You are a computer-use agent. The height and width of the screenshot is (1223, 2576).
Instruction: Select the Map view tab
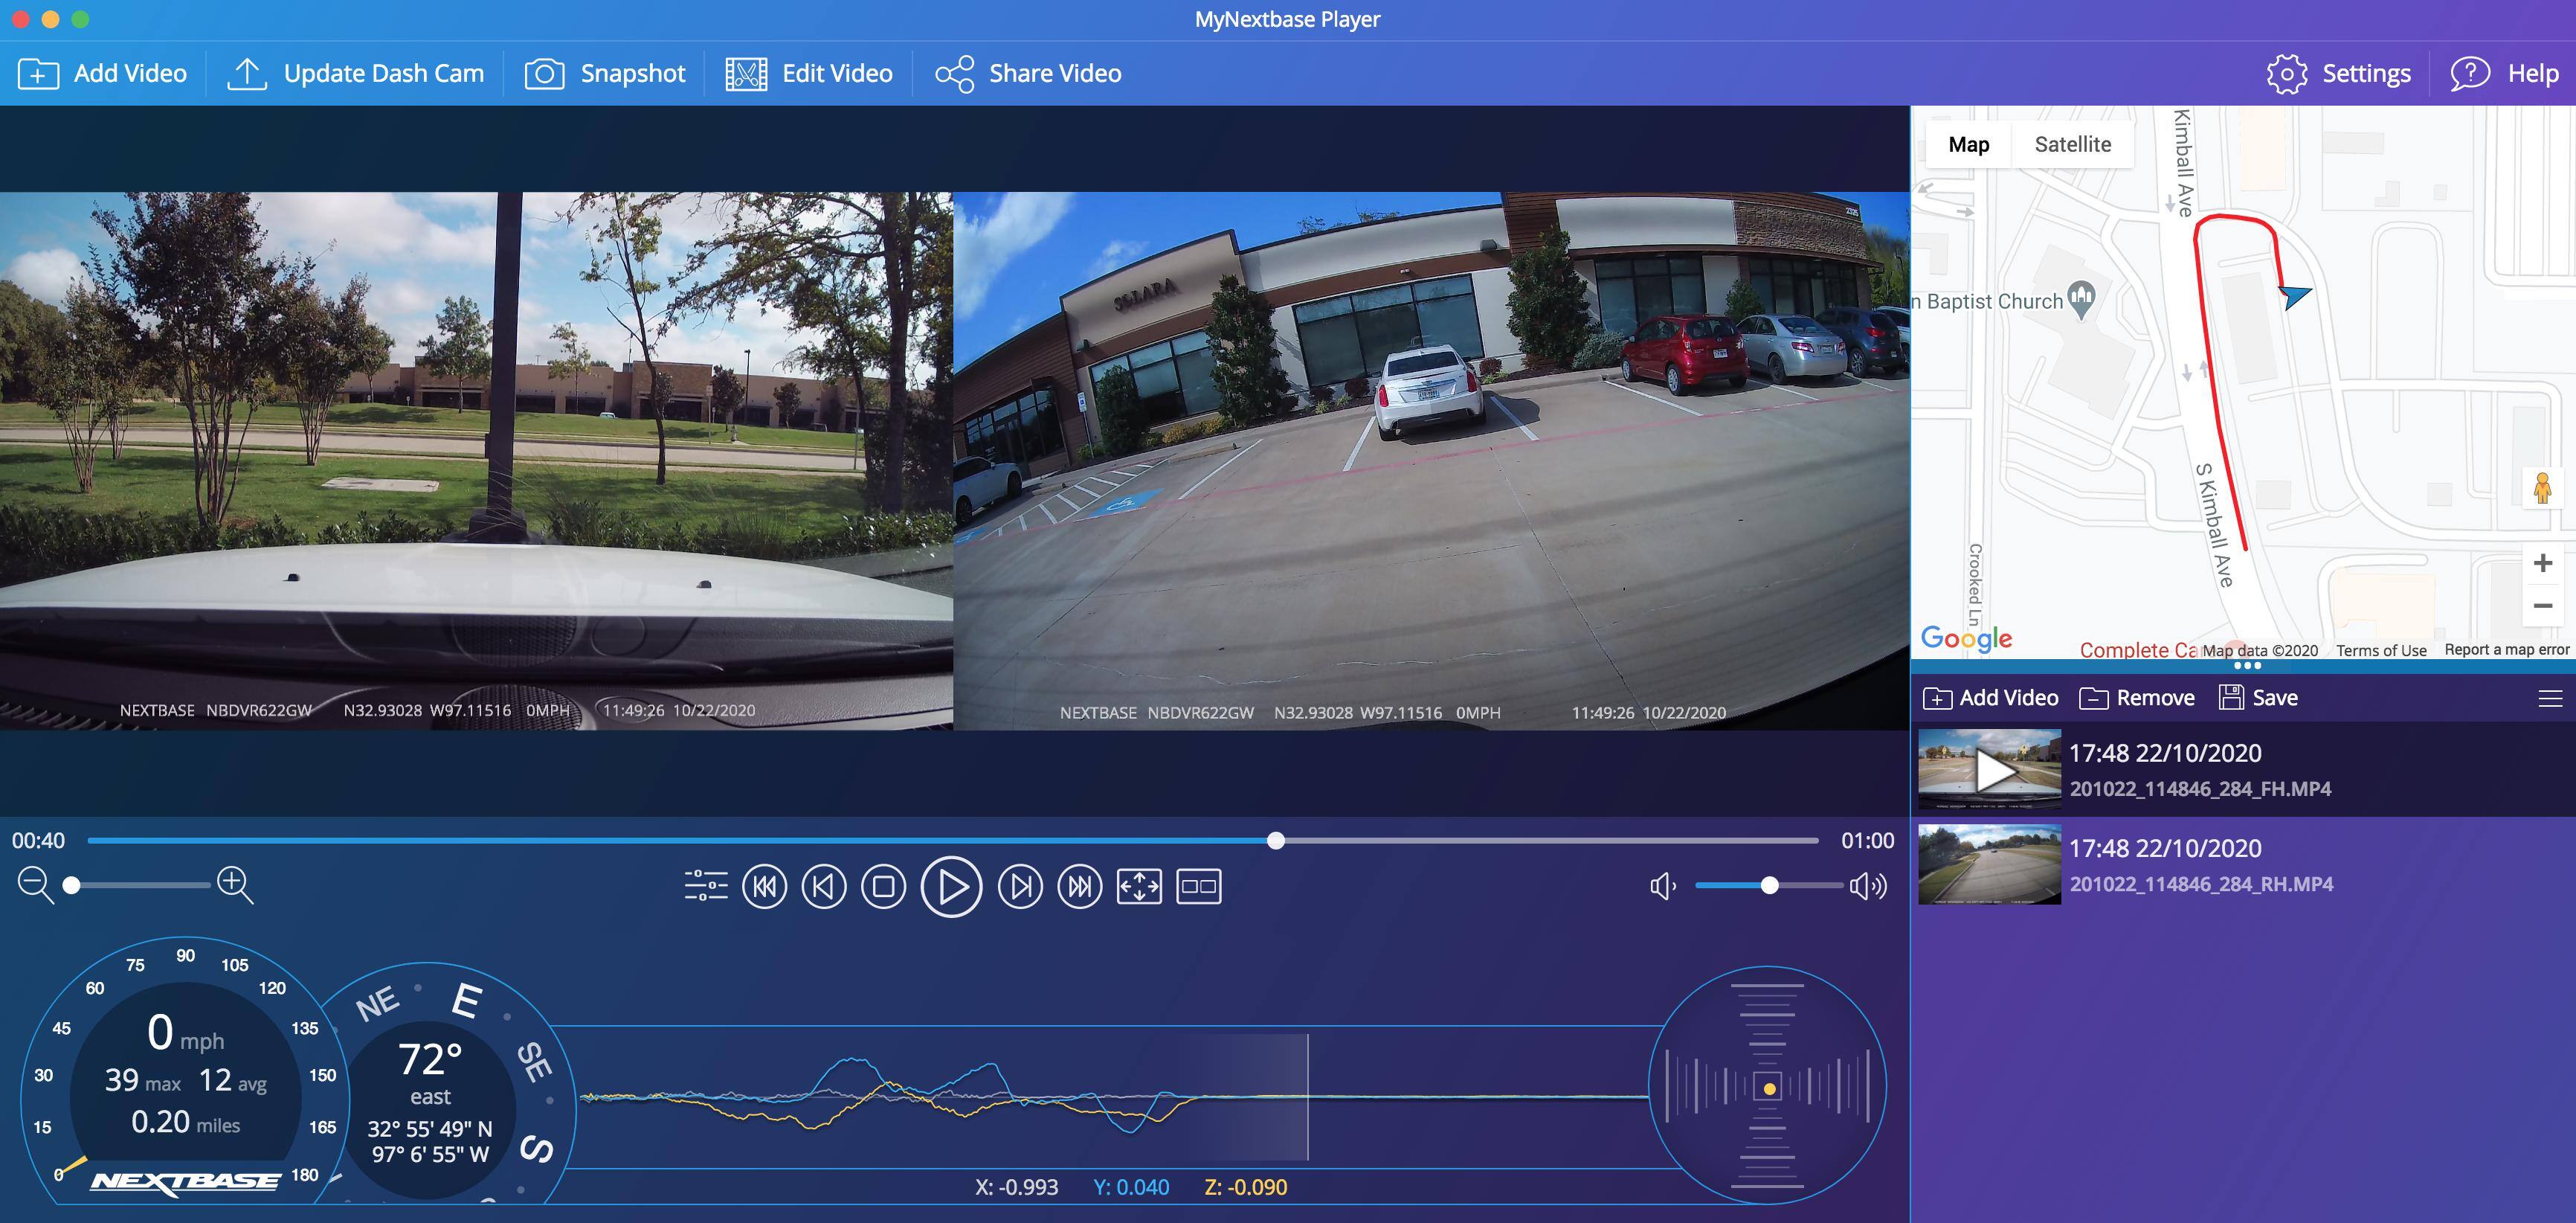1968,145
